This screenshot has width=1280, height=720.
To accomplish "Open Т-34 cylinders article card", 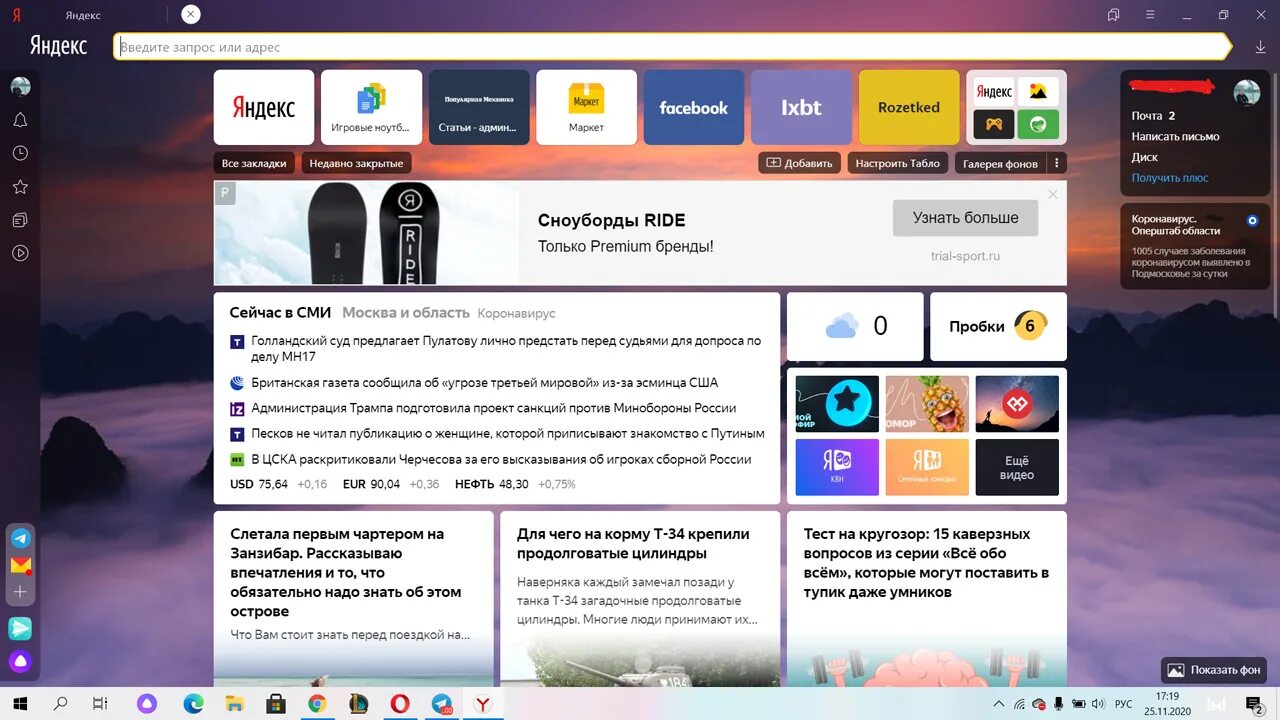I will pos(640,599).
